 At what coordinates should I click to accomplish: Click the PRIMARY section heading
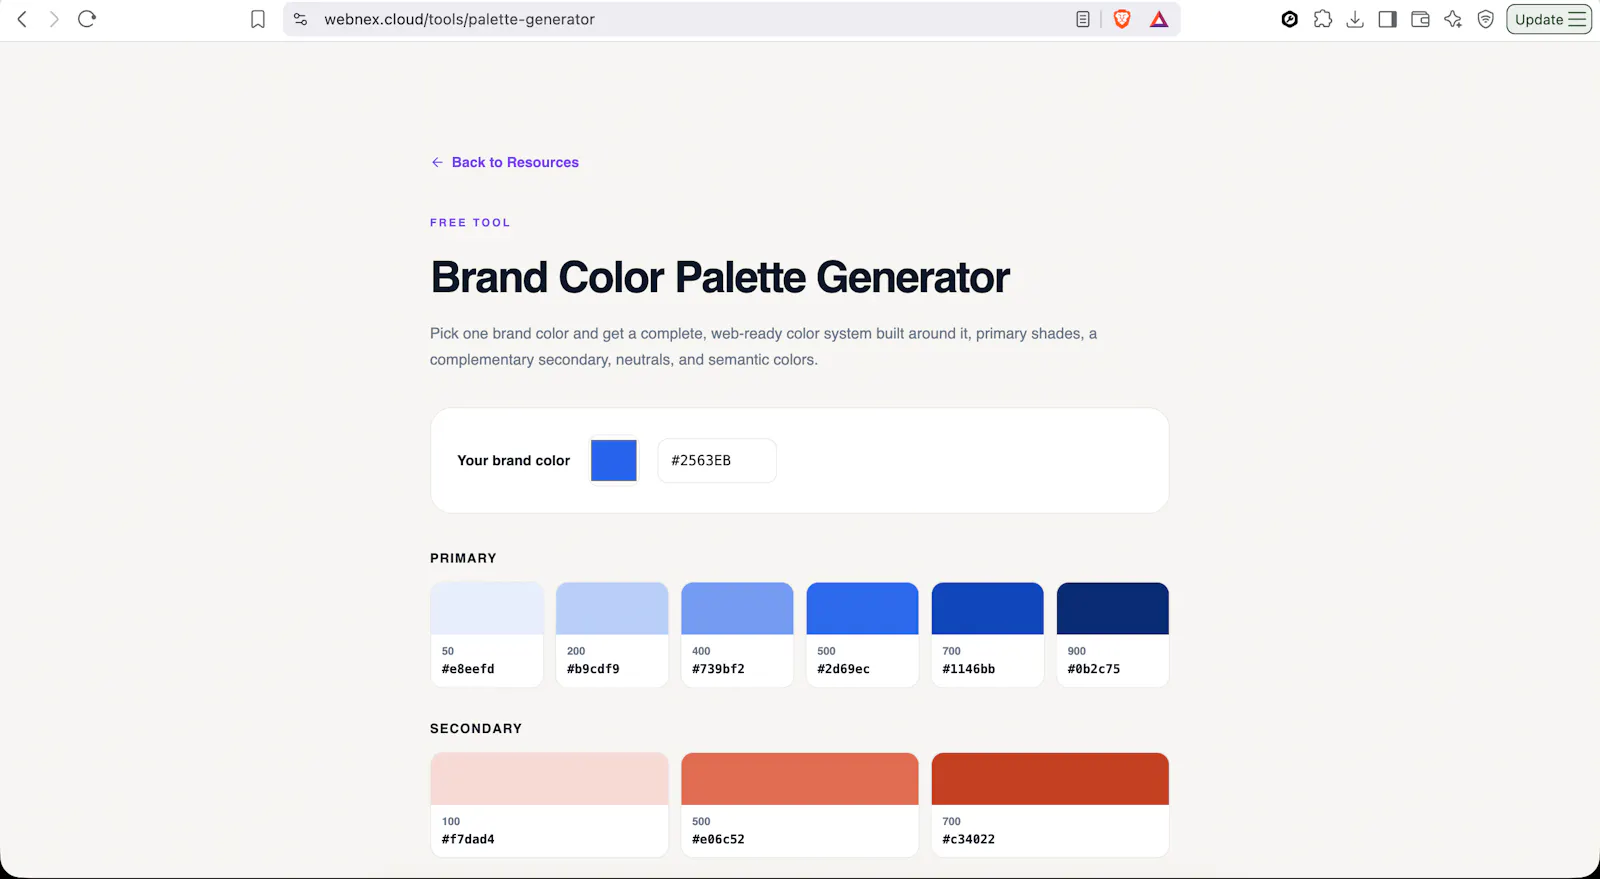click(463, 558)
